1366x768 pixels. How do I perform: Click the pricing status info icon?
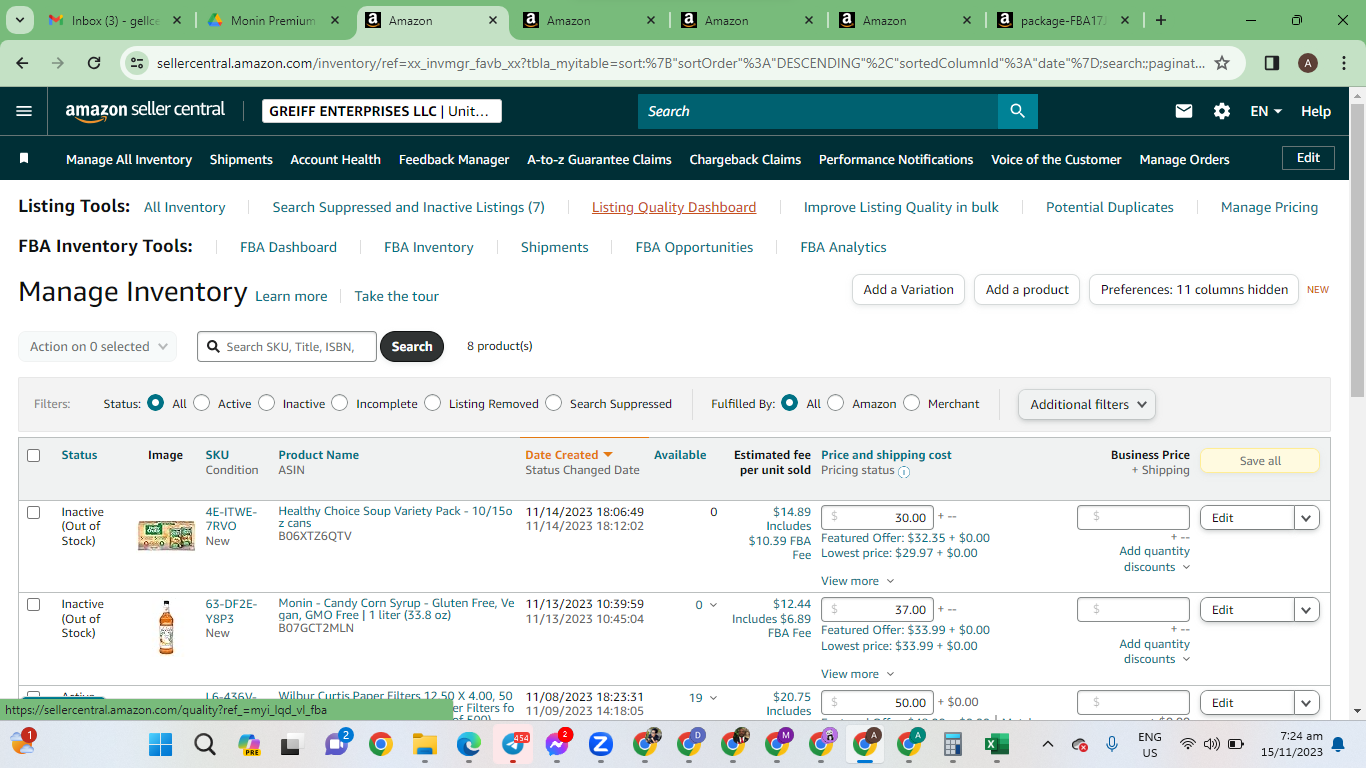coord(904,472)
